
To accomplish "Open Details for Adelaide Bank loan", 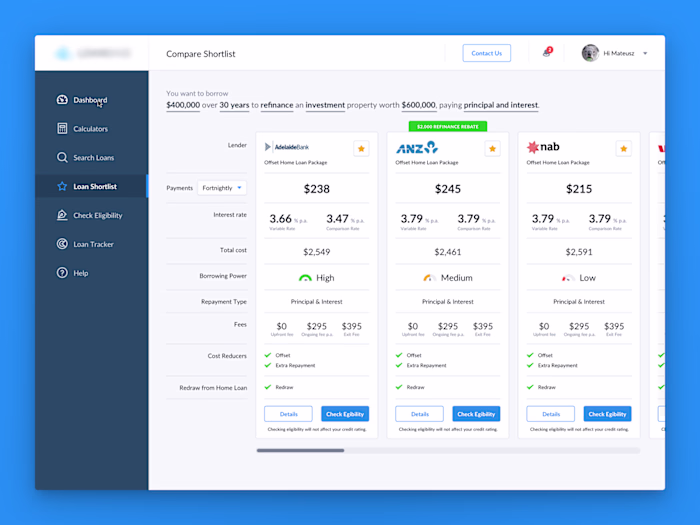I will click(x=288, y=414).
